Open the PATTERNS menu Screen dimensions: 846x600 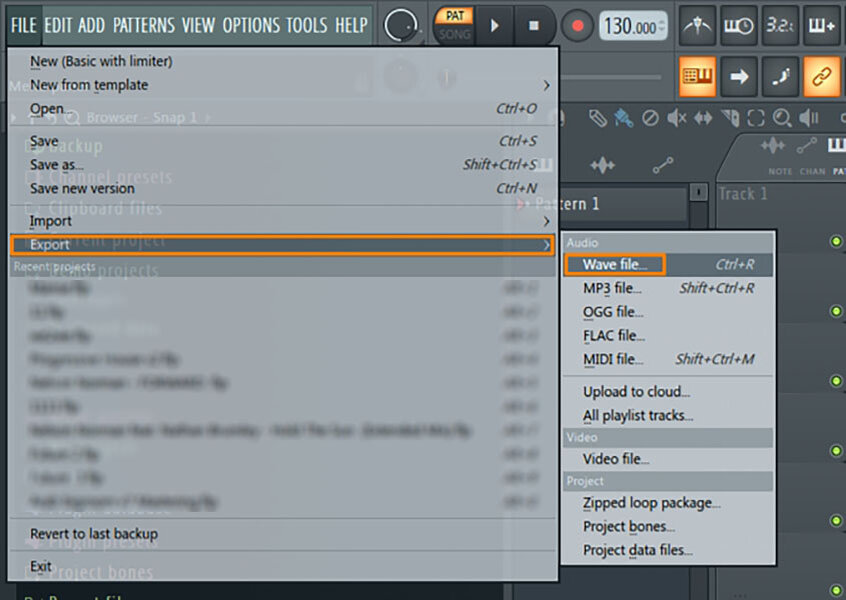click(144, 25)
